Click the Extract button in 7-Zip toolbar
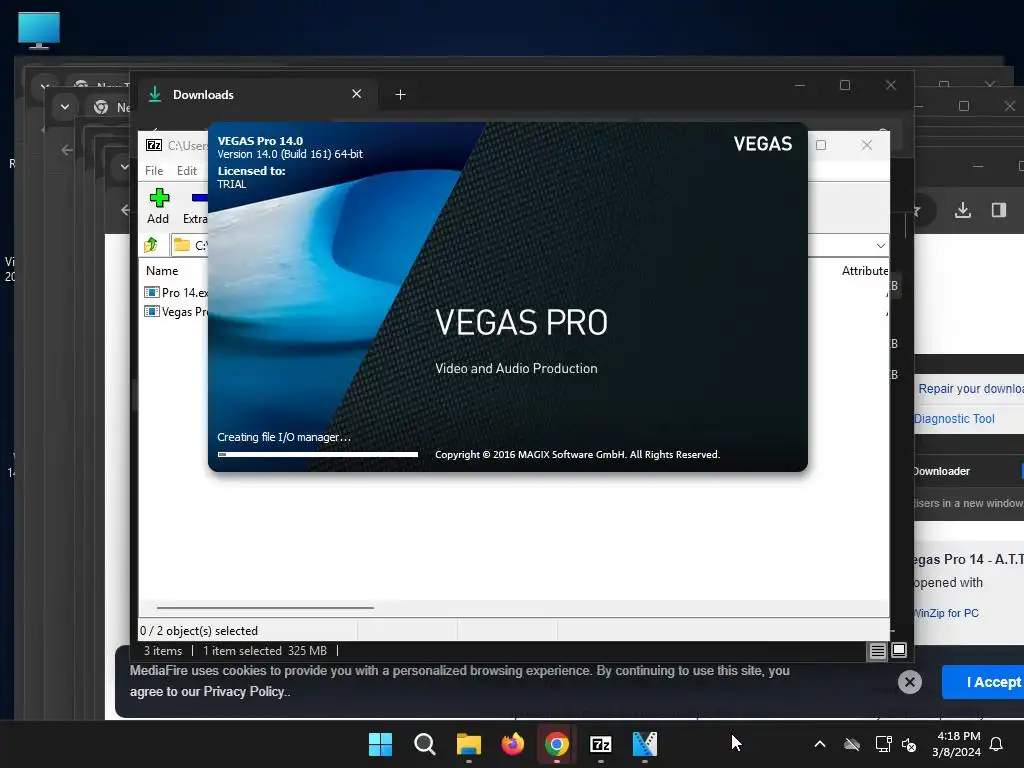Image resolution: width=1024 pixels, height=768 pixels. (x=195, y=206)
